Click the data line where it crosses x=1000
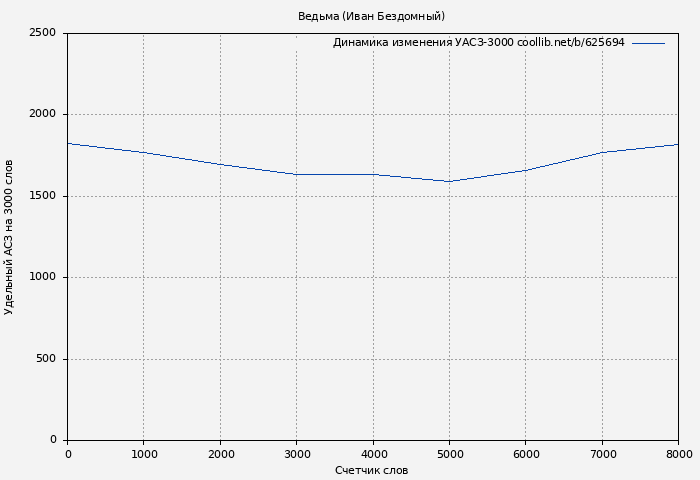The image size is (700, 480). point(144,152)
